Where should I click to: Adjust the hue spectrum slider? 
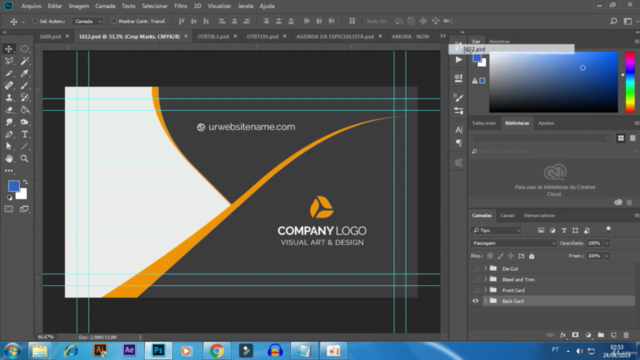pos(630,82)
